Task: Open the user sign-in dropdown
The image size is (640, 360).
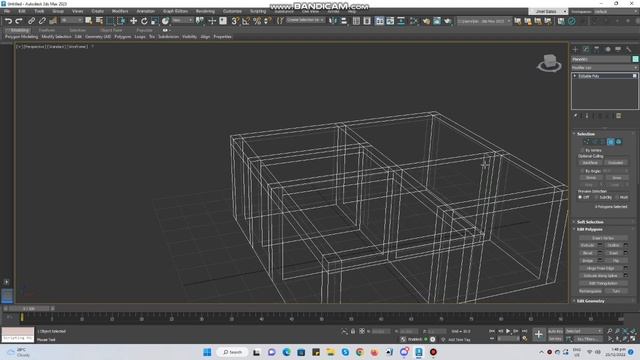Action: click(548, 11)
